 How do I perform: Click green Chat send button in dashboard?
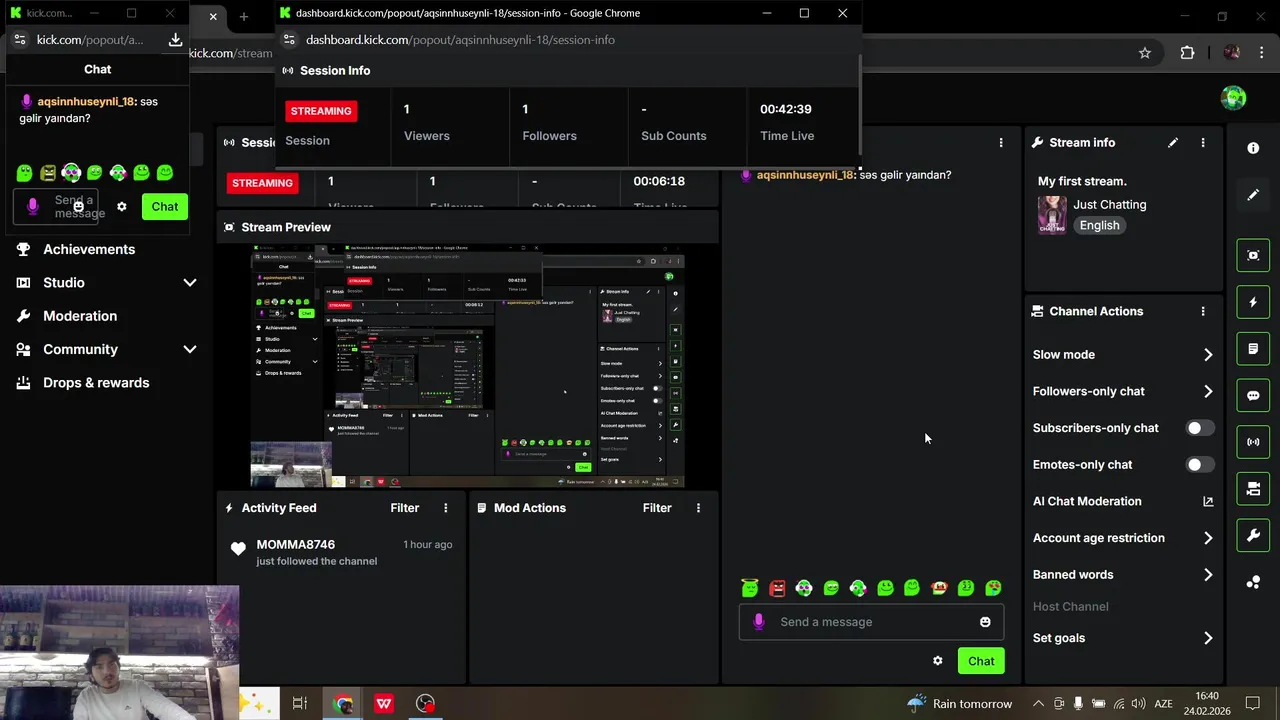pos(981,661)
